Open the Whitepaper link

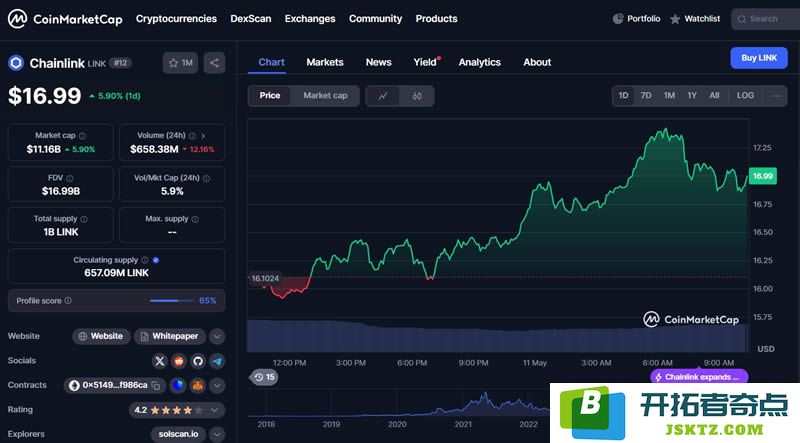[170, 337]
